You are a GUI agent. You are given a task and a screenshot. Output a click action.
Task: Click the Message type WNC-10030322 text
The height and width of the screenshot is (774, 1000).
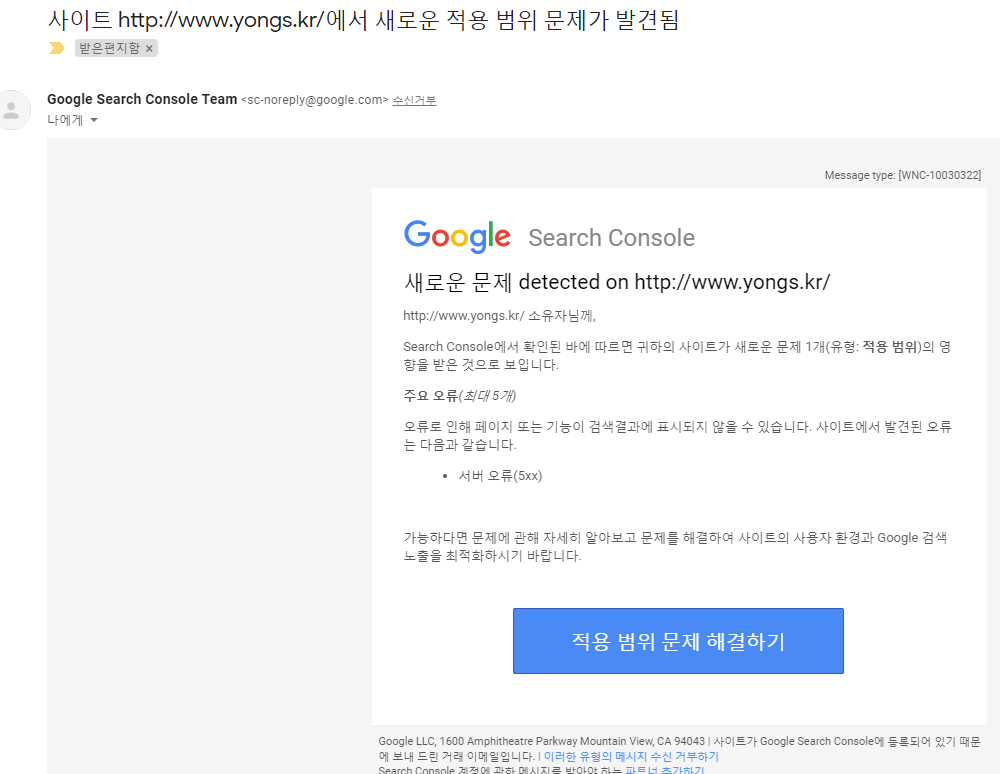(902, 175)
